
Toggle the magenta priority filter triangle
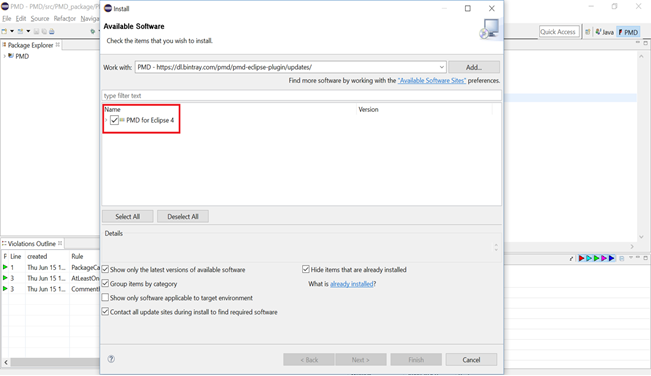604,258
